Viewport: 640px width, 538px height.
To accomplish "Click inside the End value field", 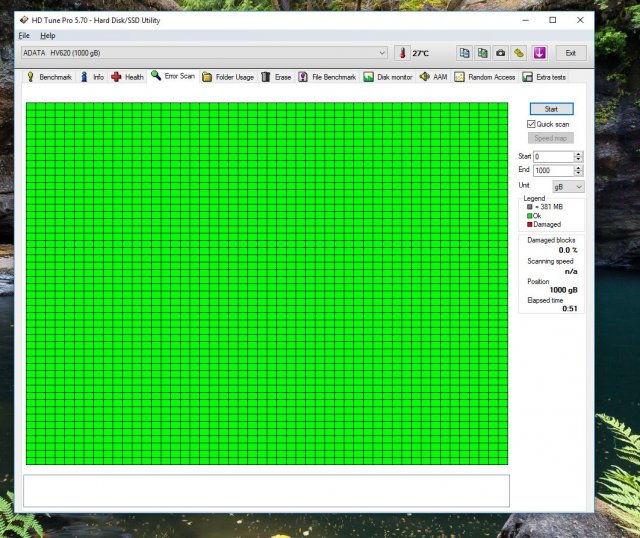I will coord(552,170).
